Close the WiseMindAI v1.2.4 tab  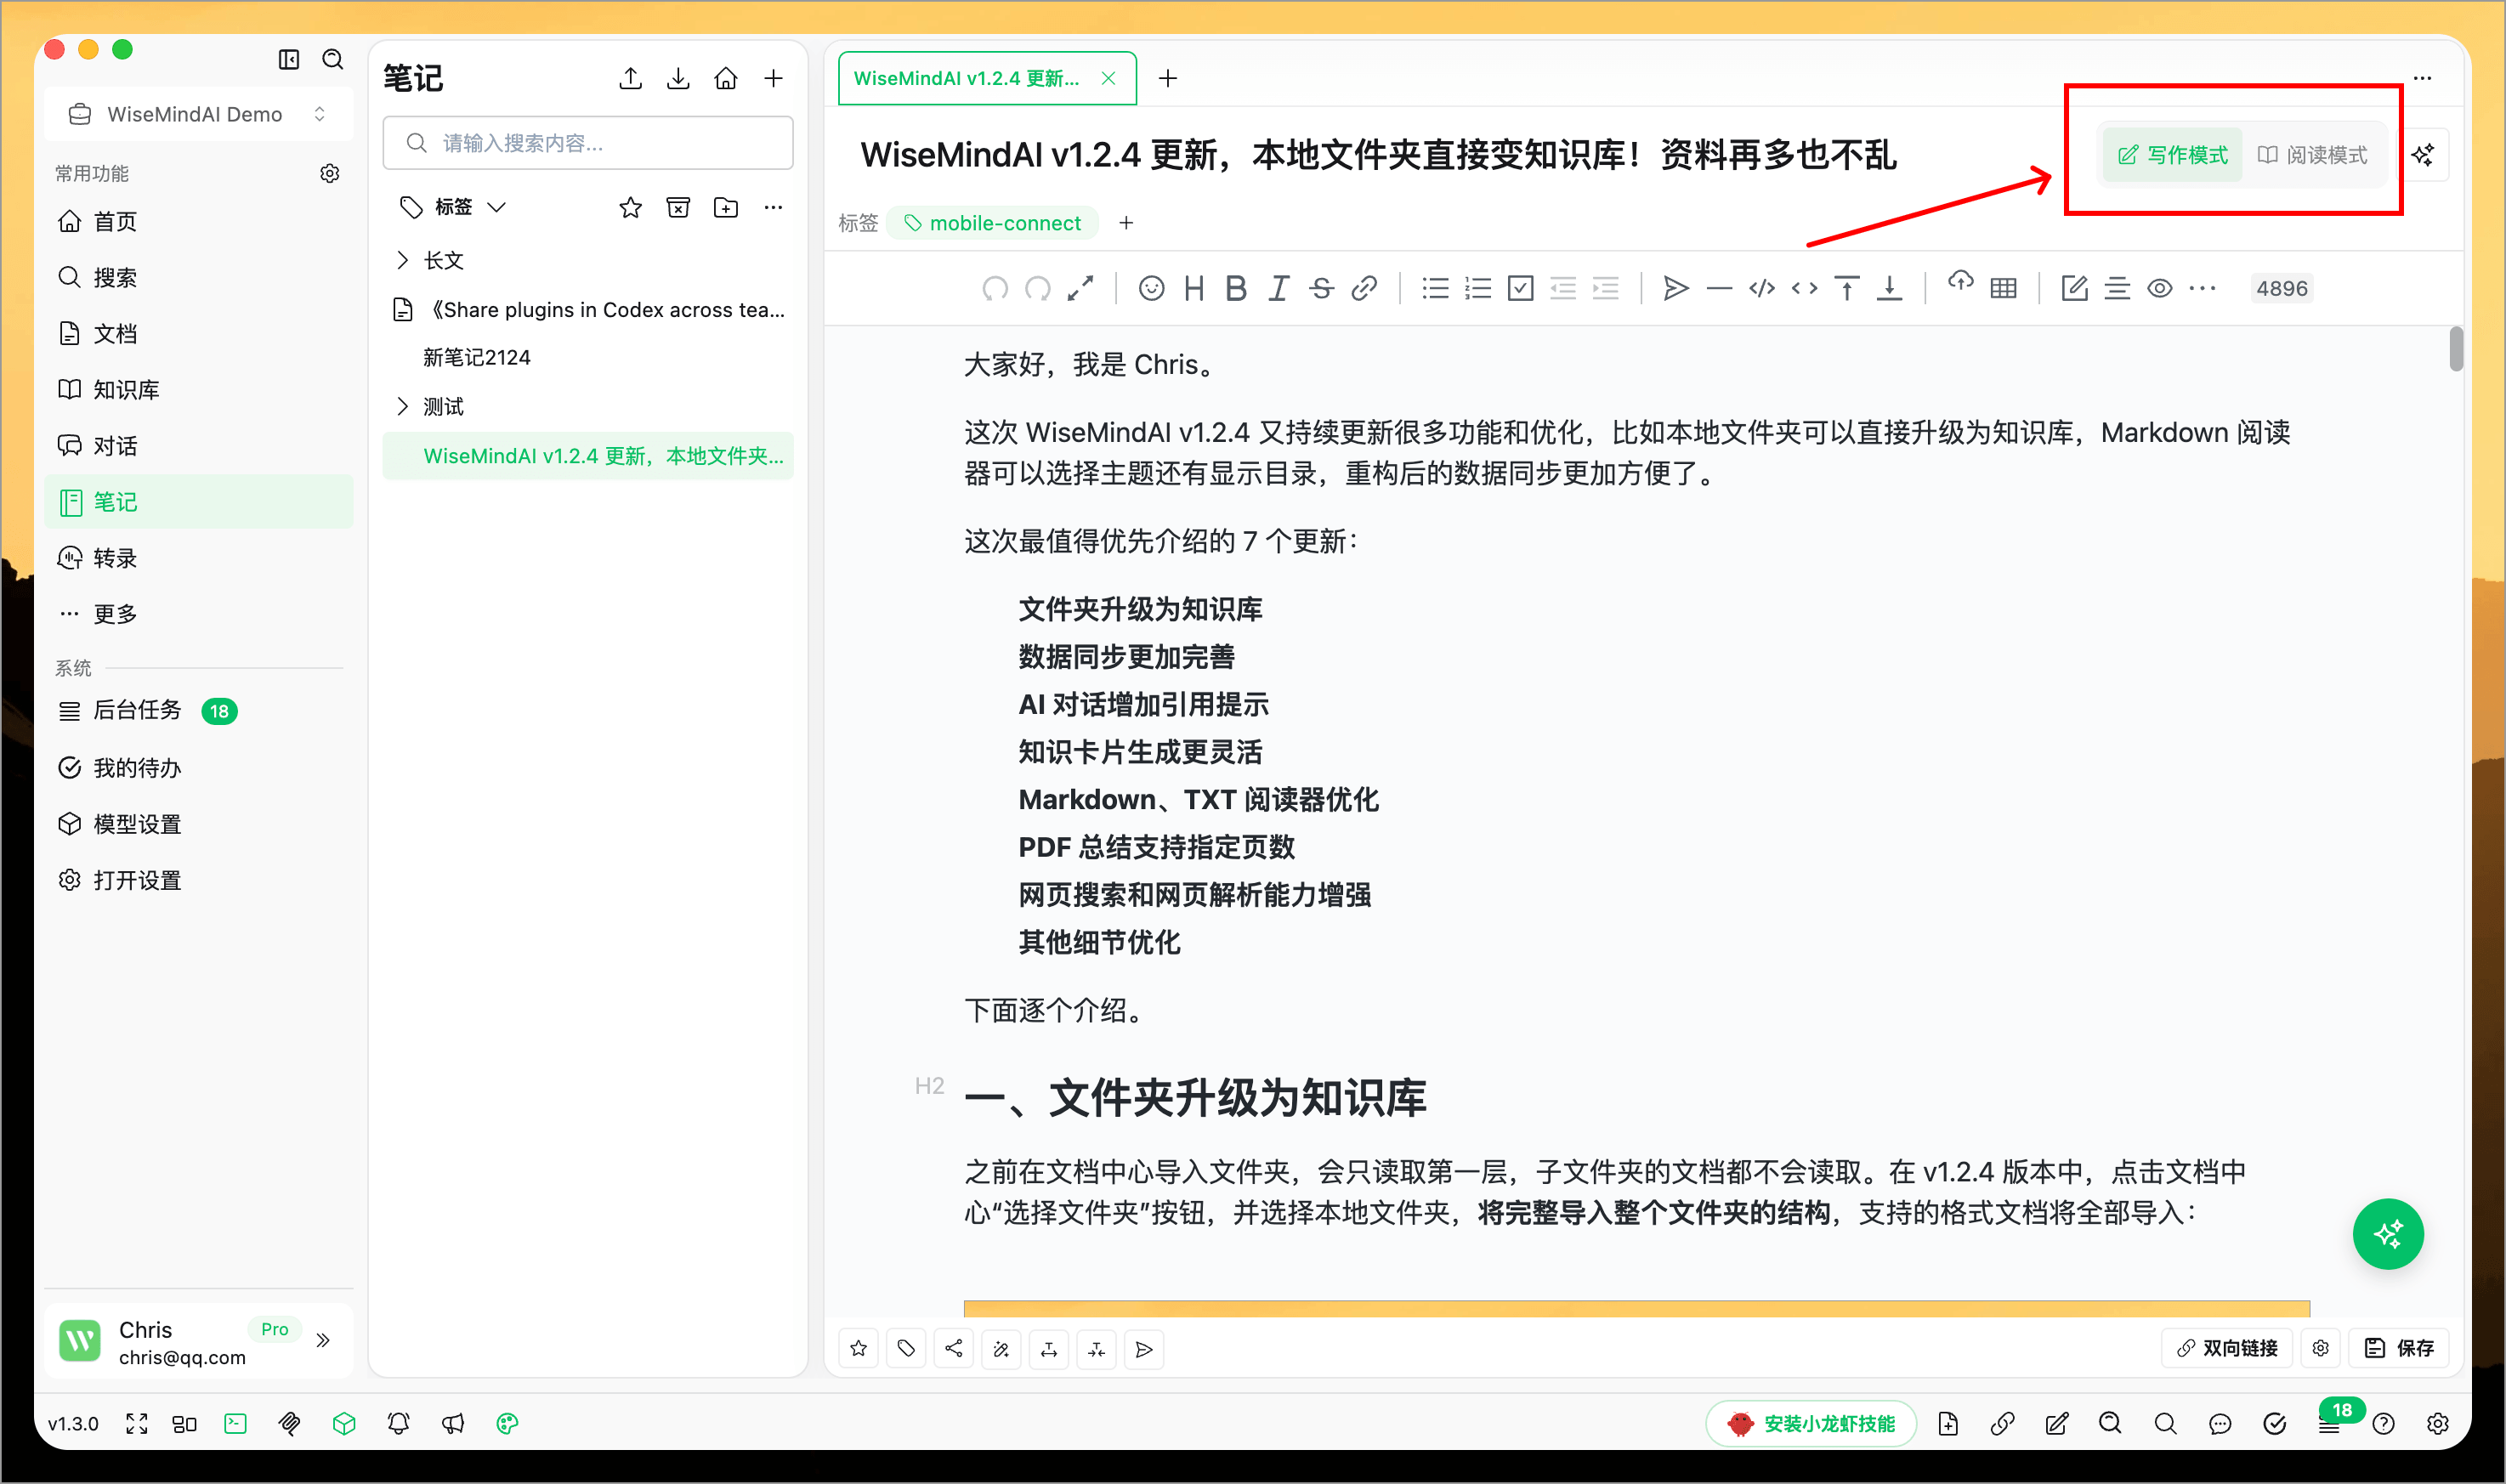1108,78
